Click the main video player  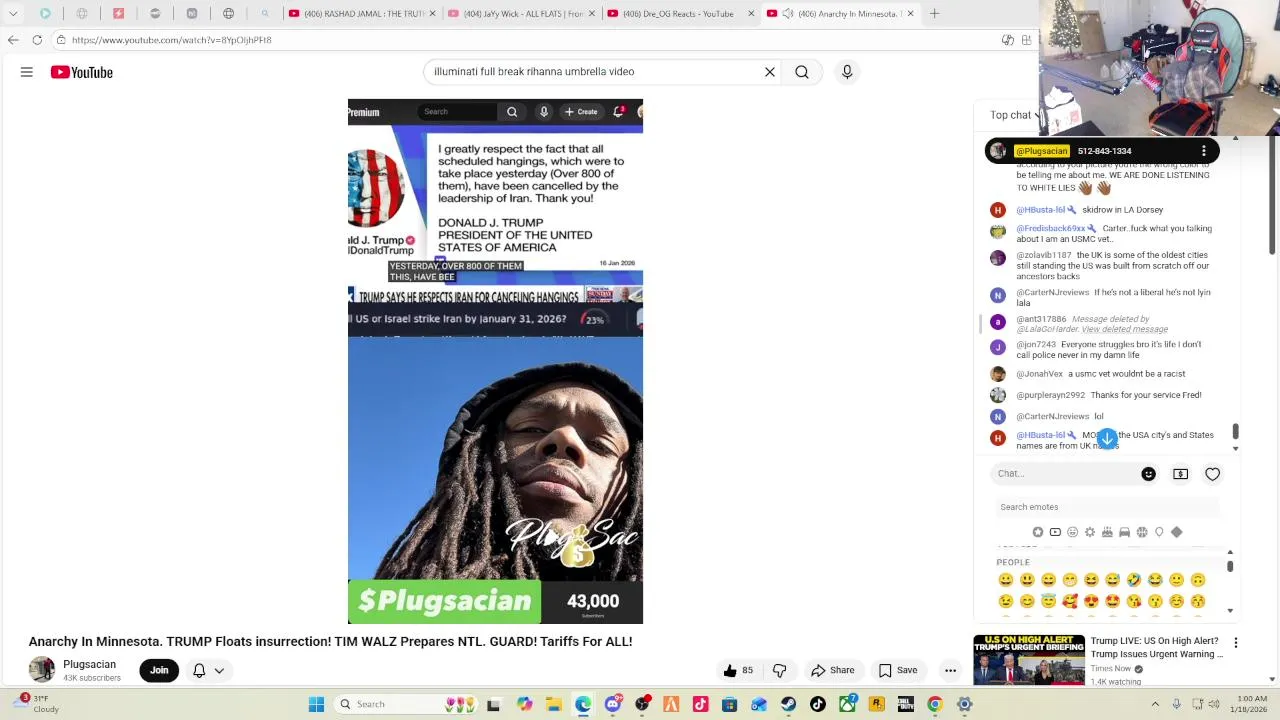[x=495, y=361]
